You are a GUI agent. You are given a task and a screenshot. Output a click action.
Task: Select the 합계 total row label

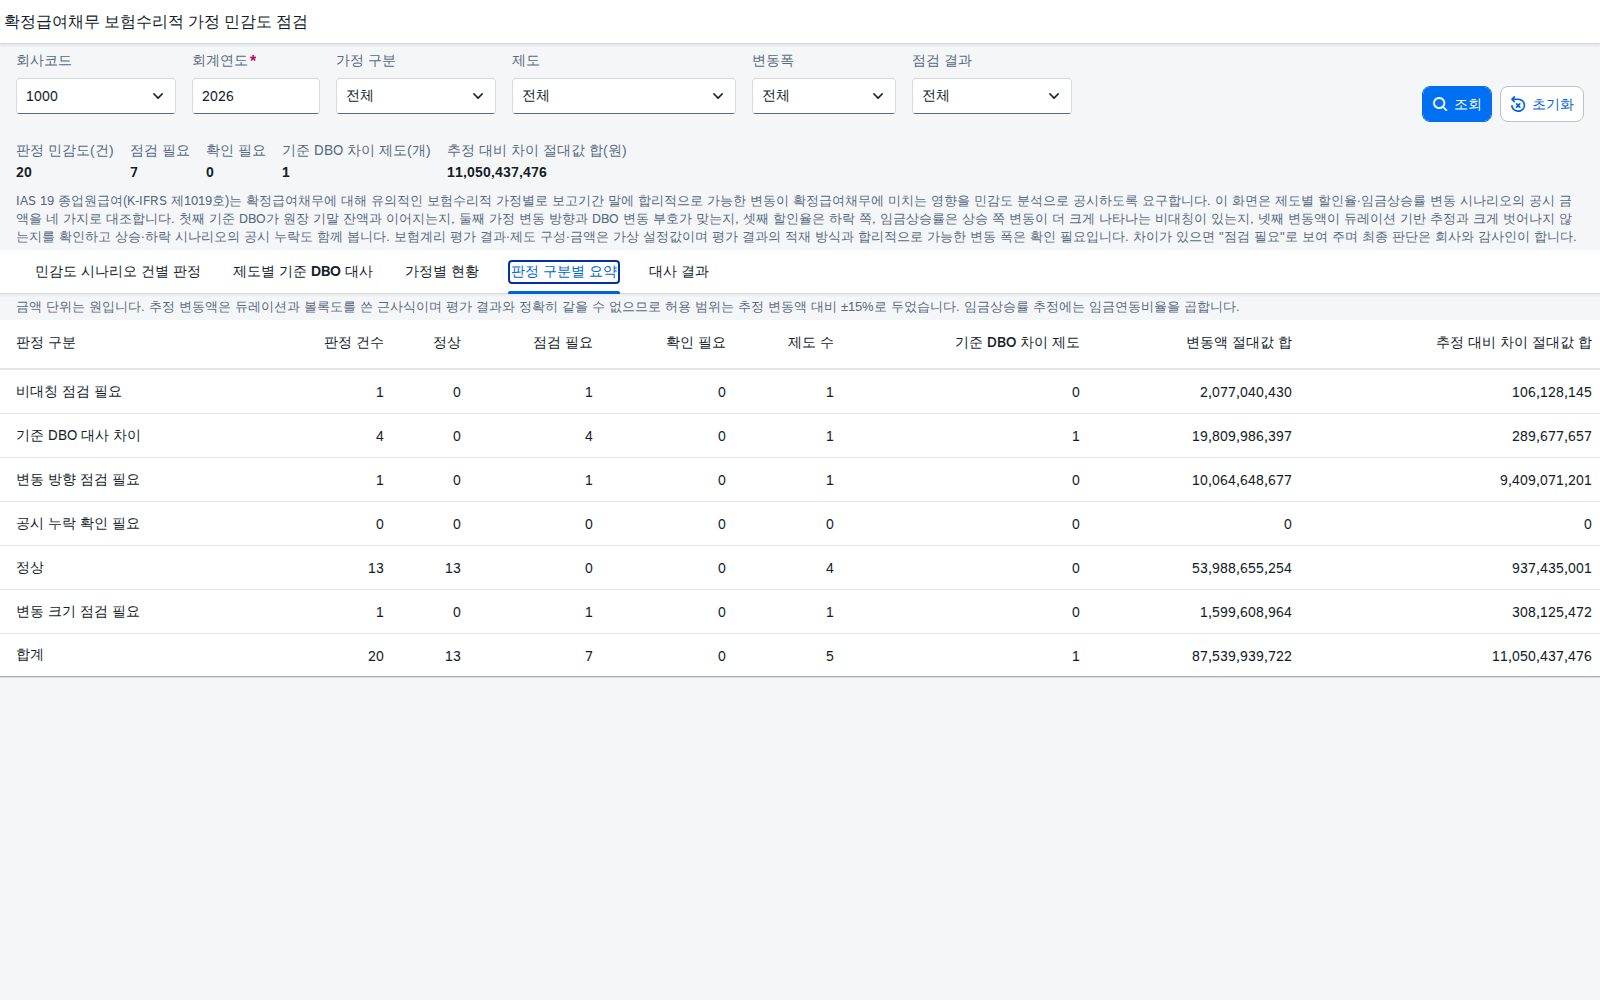pyautogui.click(x=30, y=656)
